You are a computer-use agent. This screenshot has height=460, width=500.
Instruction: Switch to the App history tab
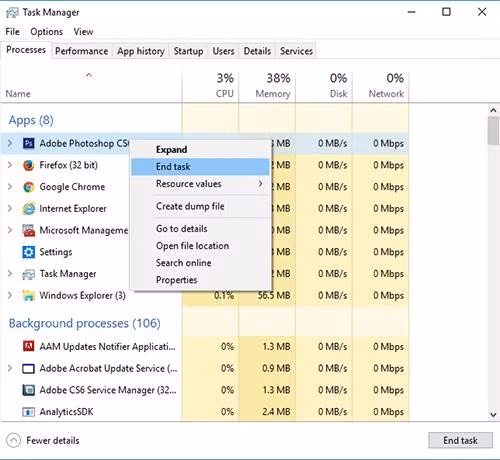(141, 51)
